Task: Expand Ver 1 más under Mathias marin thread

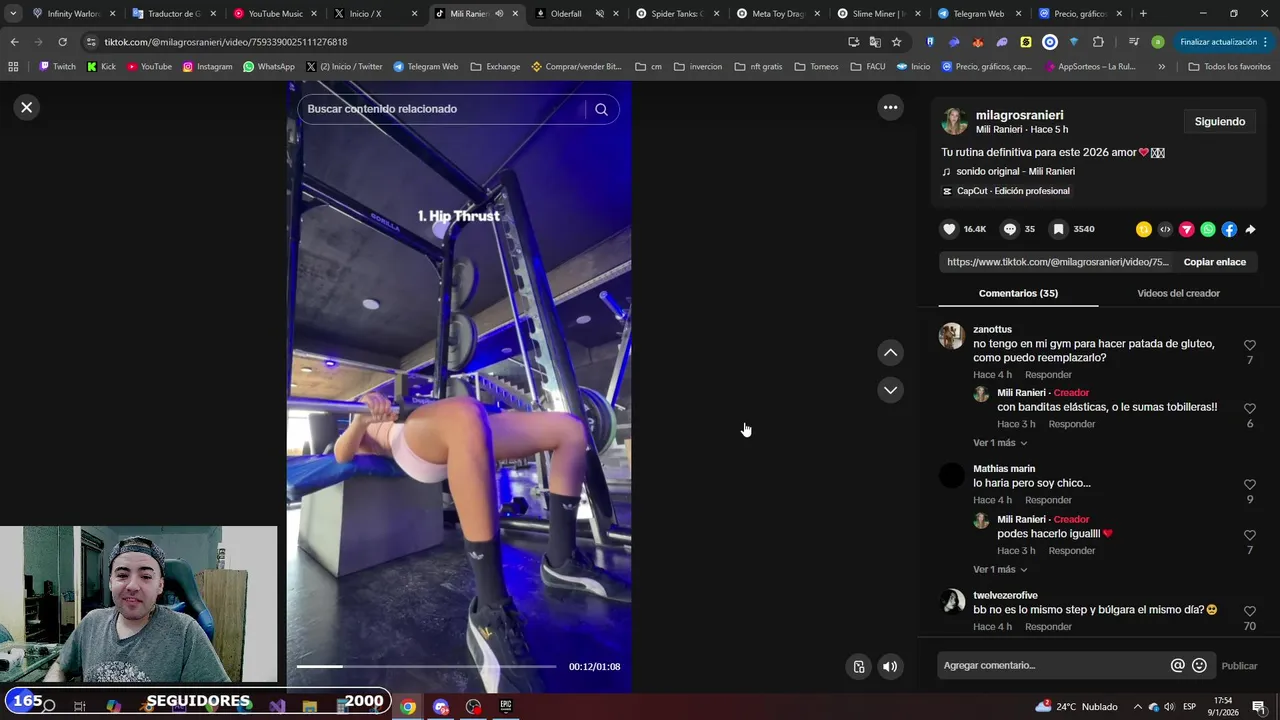Action: [x=1000, y=570]
